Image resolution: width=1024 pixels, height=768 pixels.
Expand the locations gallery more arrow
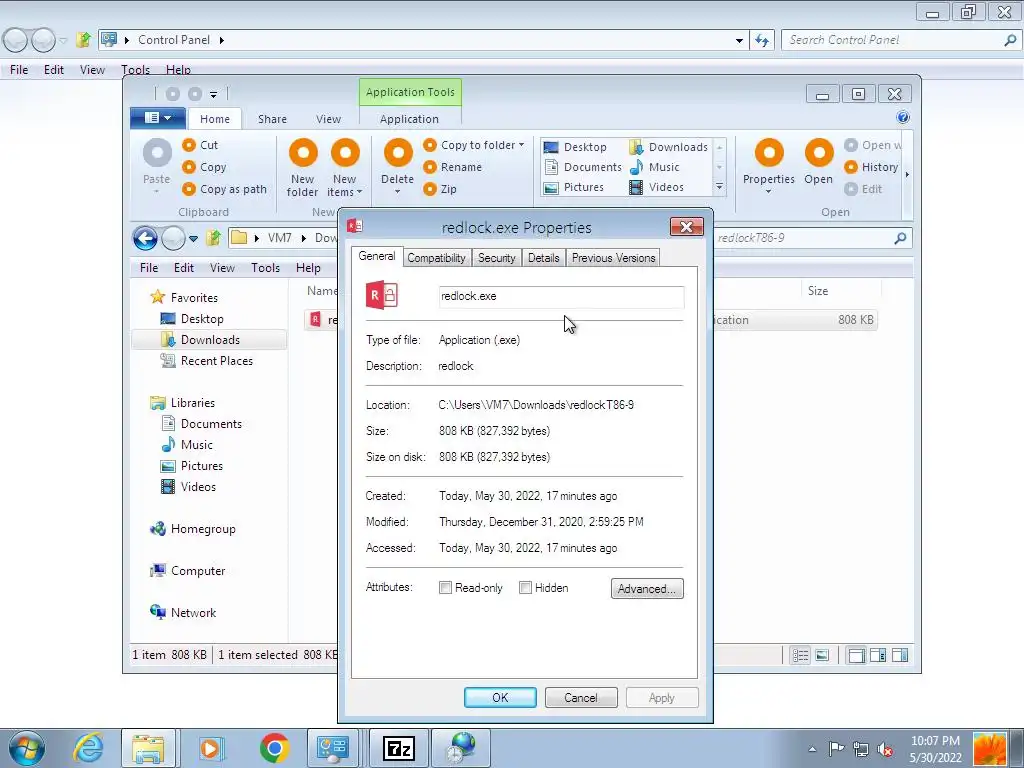pos(719,187)
